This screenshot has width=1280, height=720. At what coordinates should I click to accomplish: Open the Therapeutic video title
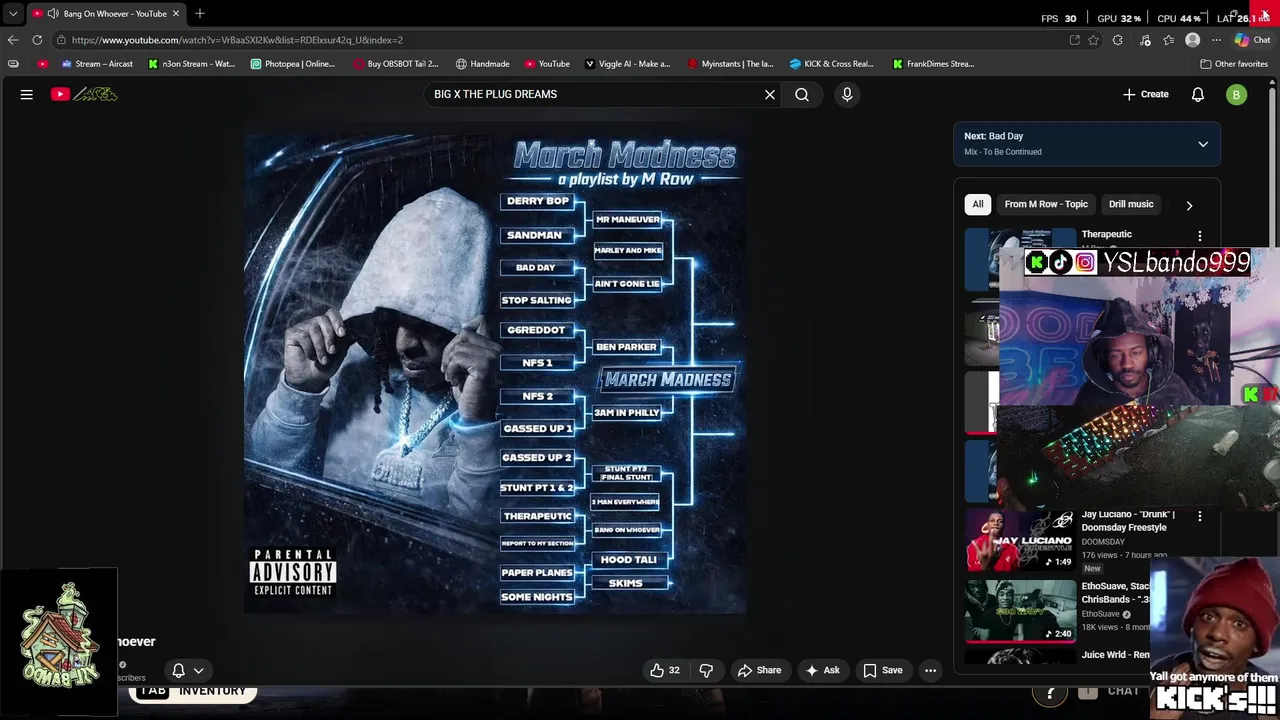coord(1106,234)
